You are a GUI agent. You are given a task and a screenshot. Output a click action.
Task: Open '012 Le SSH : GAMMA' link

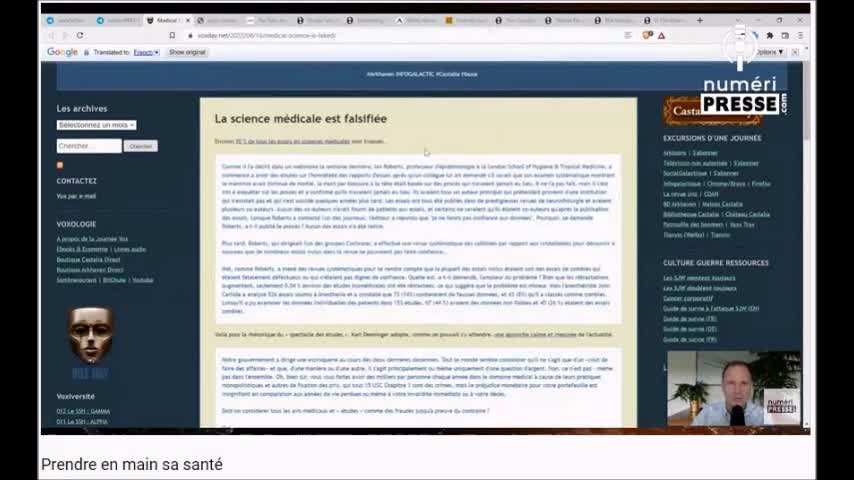83,411
